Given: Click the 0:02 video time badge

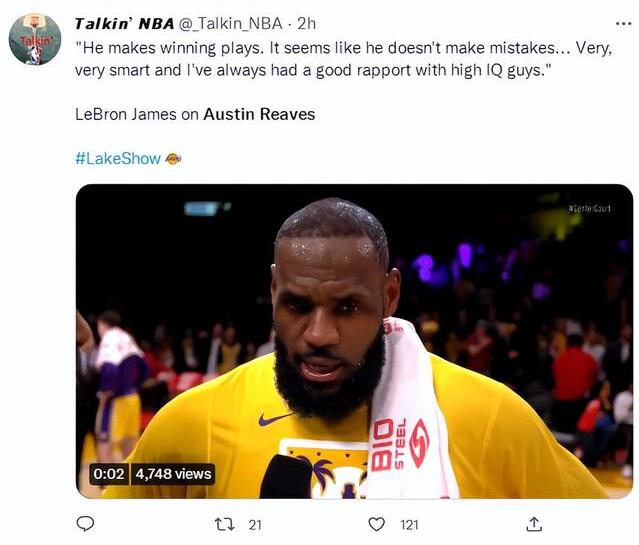Looking at the screenshot, I should pyautogui.click(x=107, y=473).
